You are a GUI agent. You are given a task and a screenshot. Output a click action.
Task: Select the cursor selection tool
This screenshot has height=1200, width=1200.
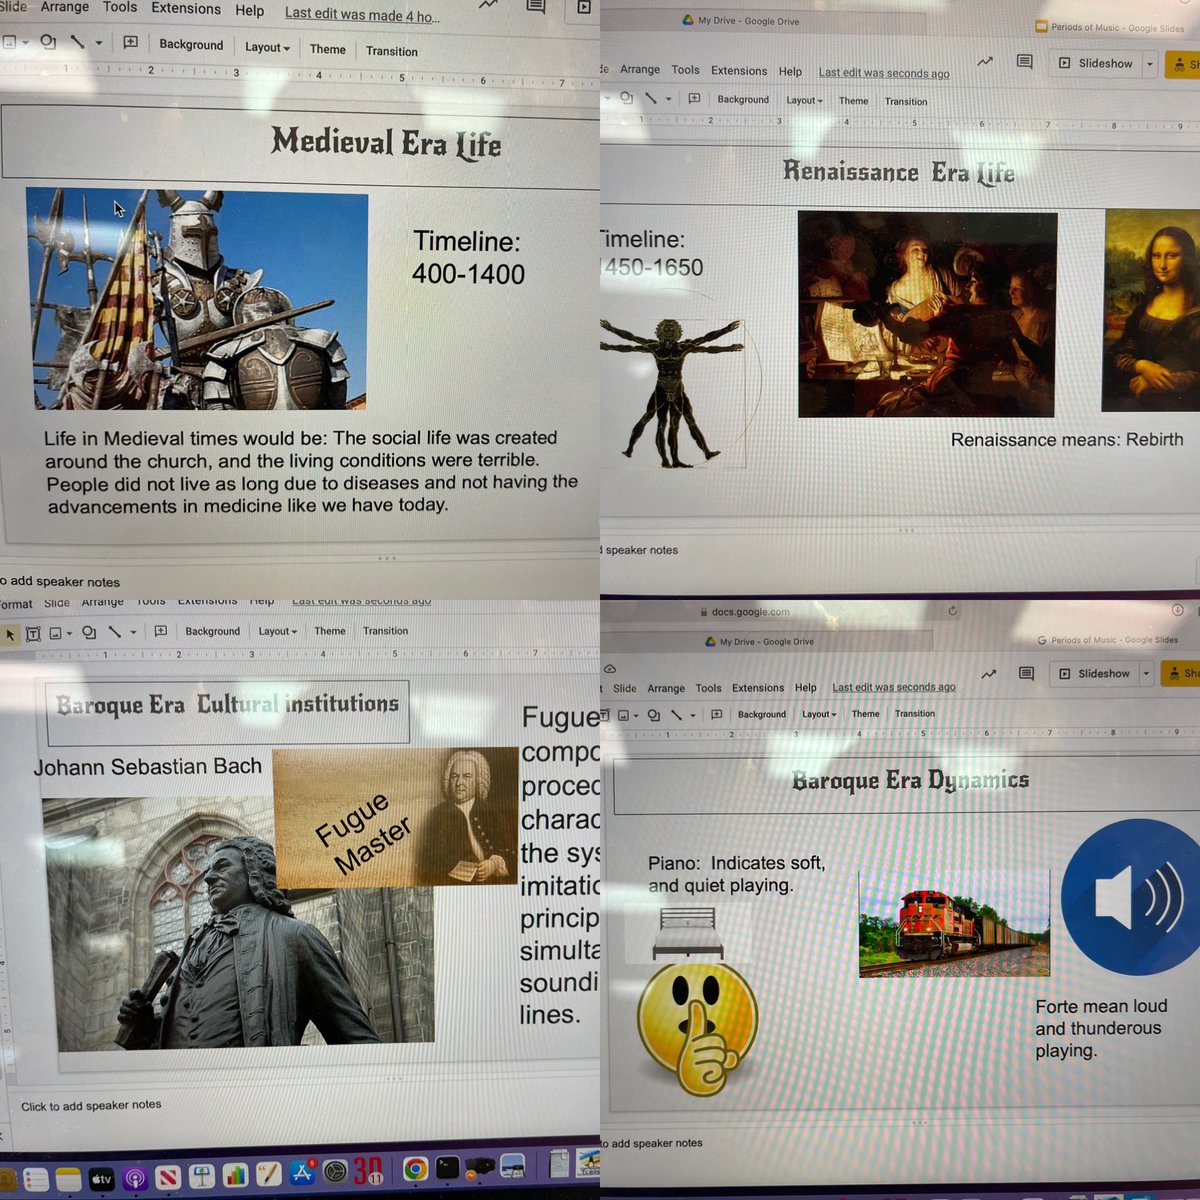point(12,632)
